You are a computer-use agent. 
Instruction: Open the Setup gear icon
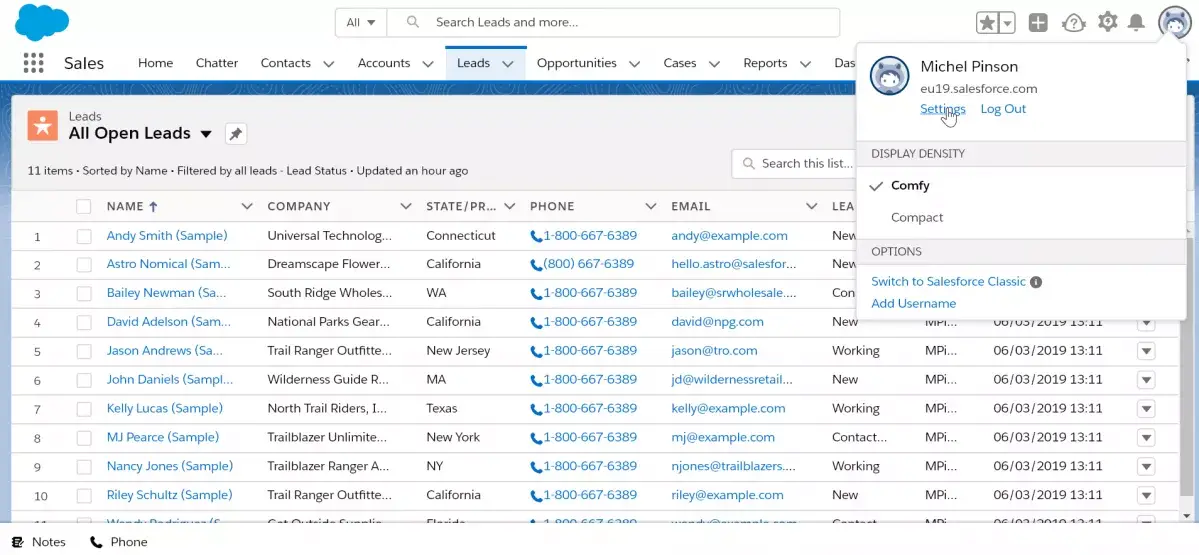(1107, 22)
